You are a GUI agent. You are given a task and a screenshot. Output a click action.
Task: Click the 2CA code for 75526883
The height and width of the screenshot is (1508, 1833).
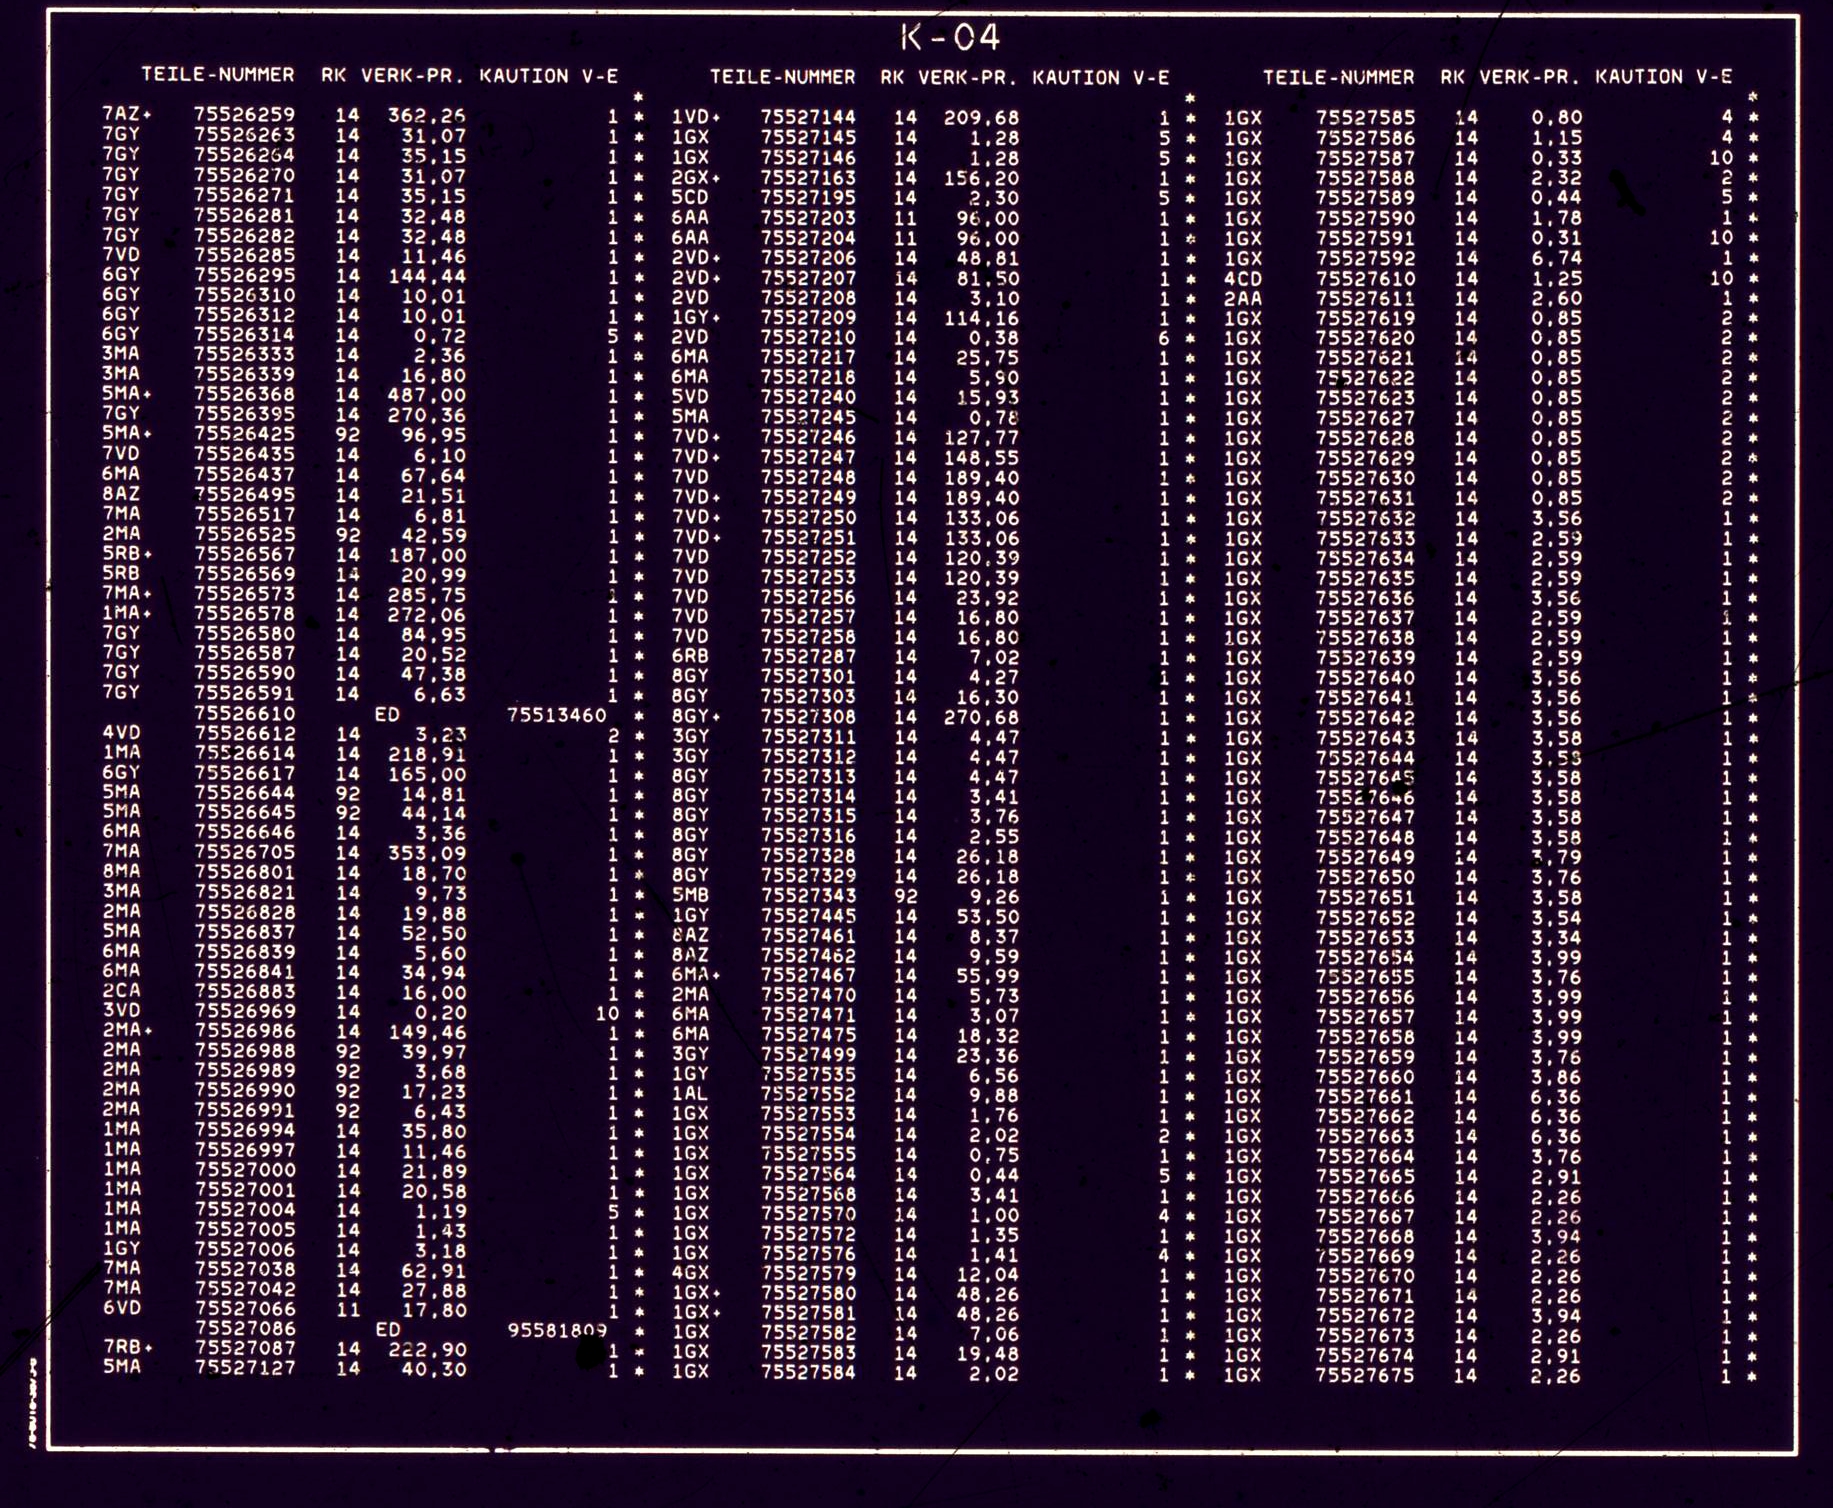[x=121, y=991]
